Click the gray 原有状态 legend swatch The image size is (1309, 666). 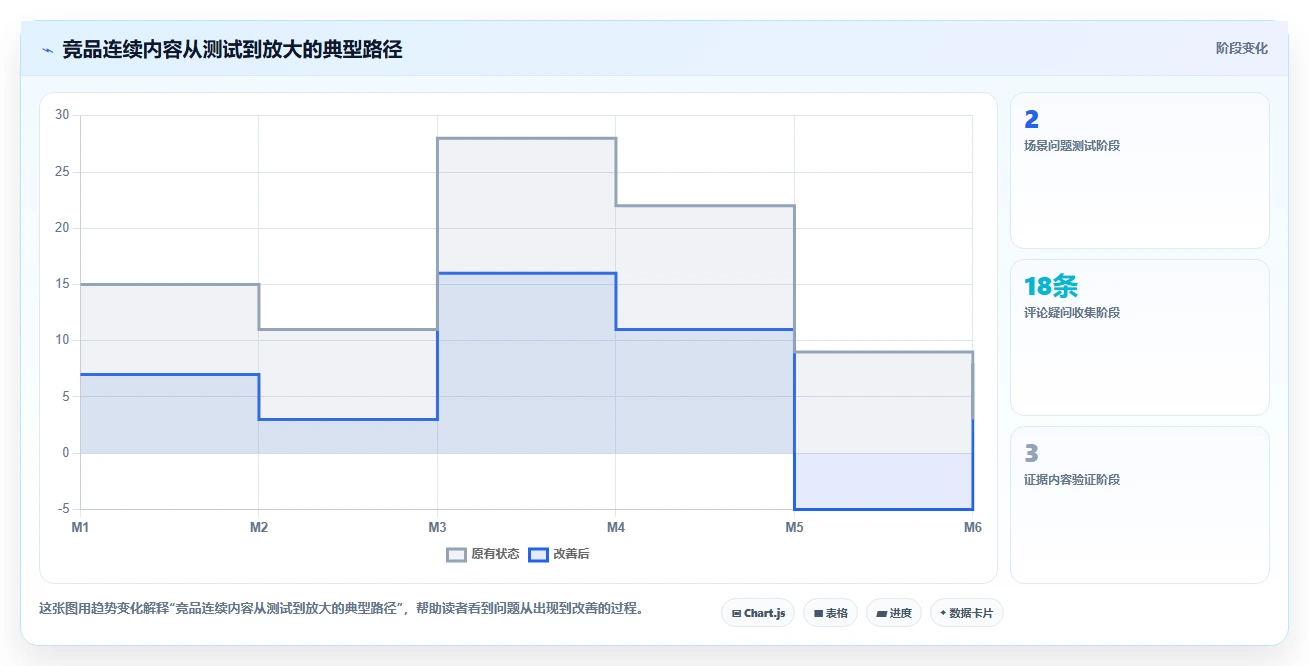click(x=457, y=555)
